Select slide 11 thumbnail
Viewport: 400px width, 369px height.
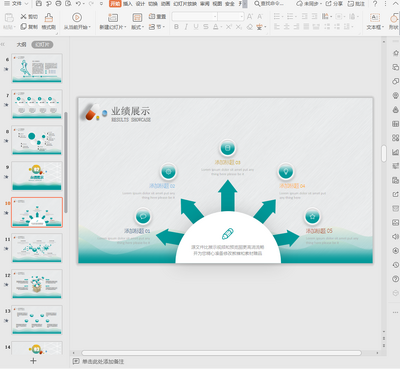pyautogui.click(x=37, y=248)
